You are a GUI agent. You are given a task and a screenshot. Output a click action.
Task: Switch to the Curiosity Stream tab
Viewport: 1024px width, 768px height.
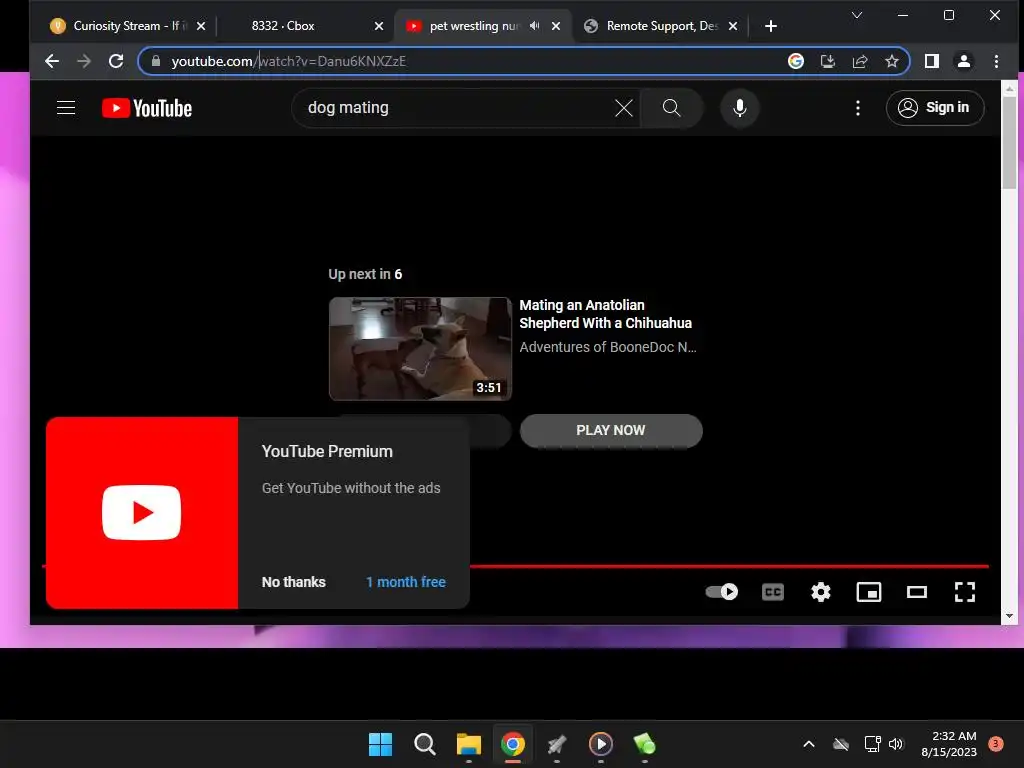[x=127, y=25]
